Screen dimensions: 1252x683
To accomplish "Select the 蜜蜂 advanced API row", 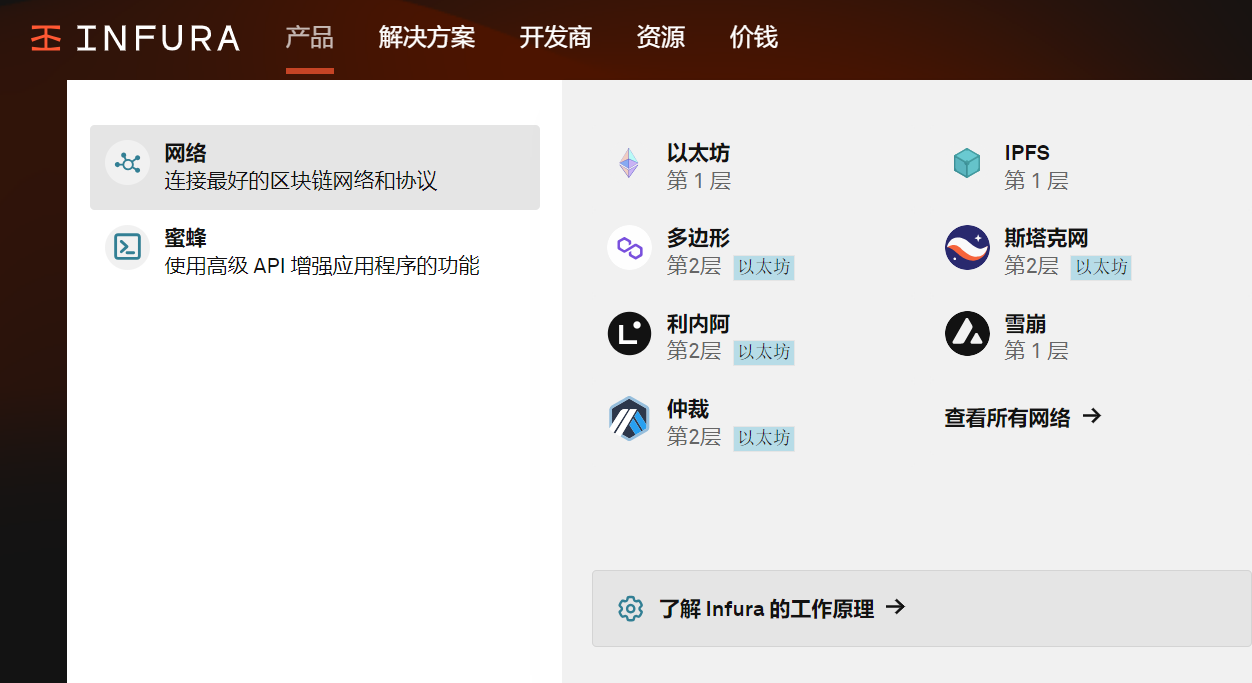I will click(x=315, y=252).
